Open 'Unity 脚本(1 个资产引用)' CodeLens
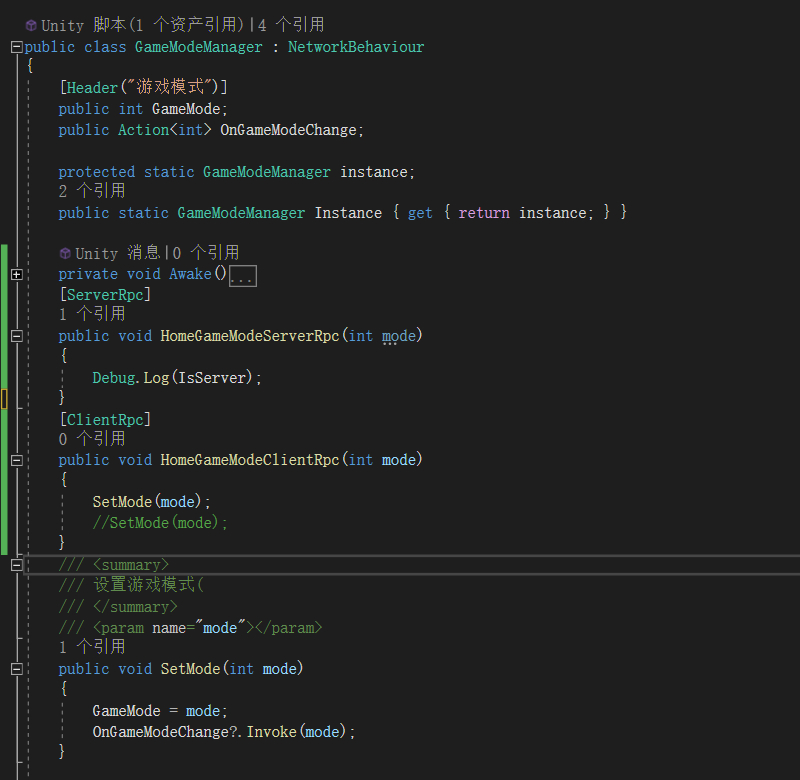The height and width of the screenshot is (780, 800). pyautogui.click(x=142, y=24)
